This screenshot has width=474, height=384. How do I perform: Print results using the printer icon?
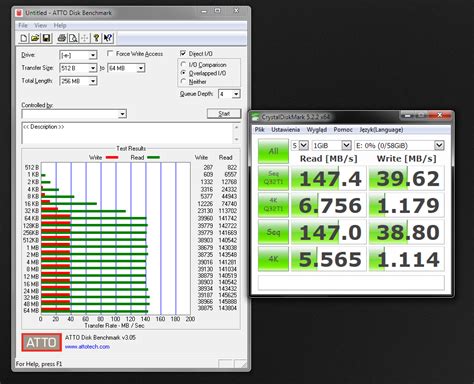(62, 38)
